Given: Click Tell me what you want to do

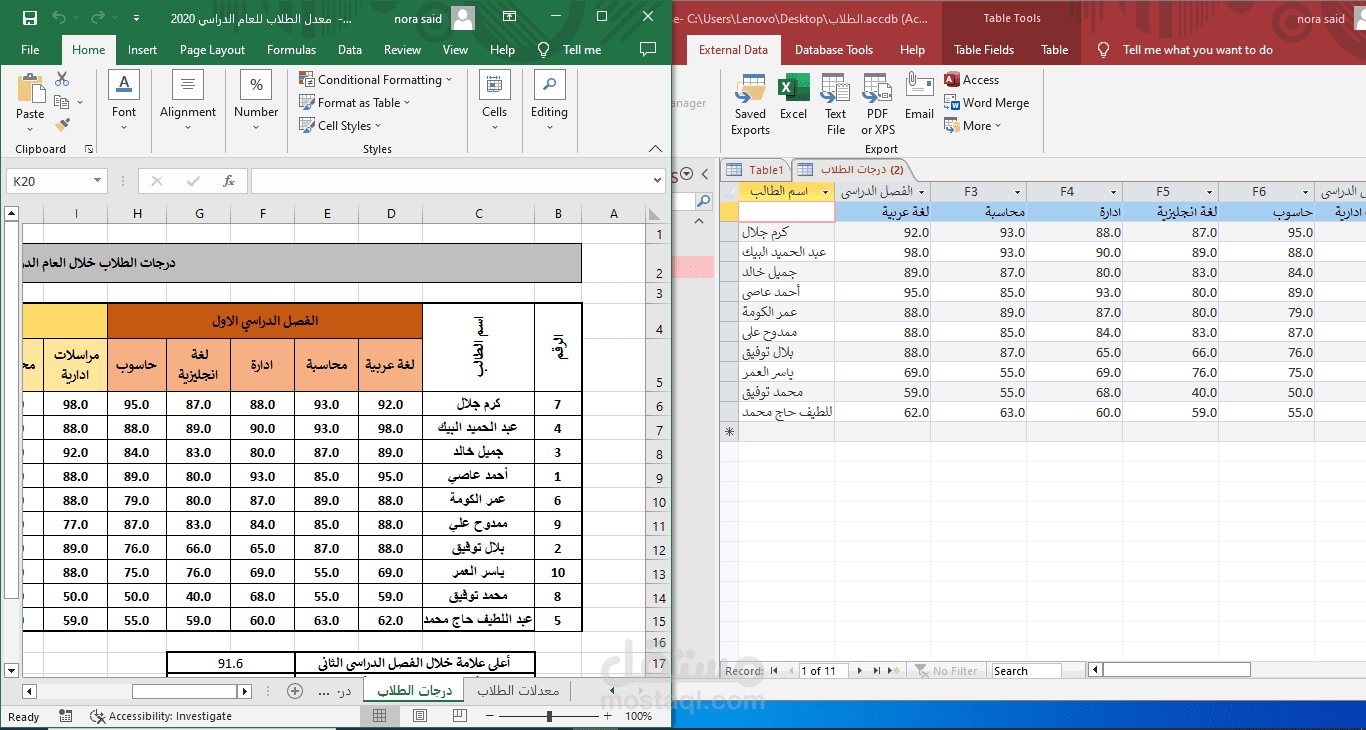Looking at the screenshot, I should (x=1198, y=50).
